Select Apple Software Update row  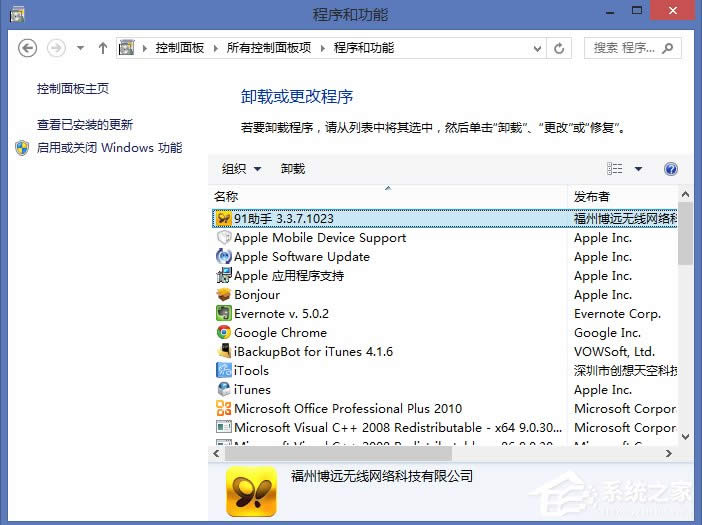pyautogui.click(x=445, y=256)
